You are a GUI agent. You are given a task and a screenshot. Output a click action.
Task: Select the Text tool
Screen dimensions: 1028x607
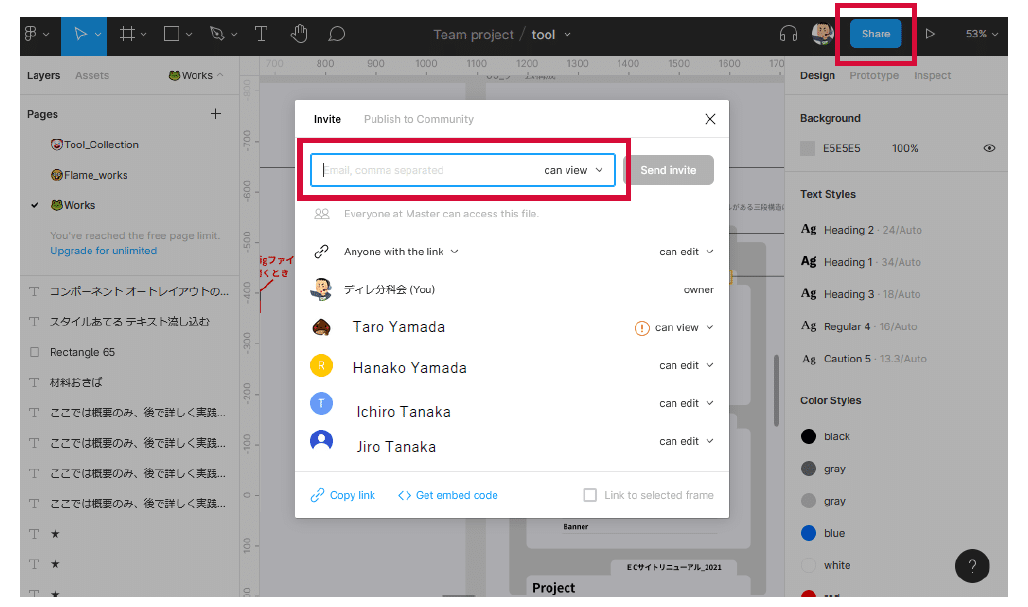(x=261, y=34)
